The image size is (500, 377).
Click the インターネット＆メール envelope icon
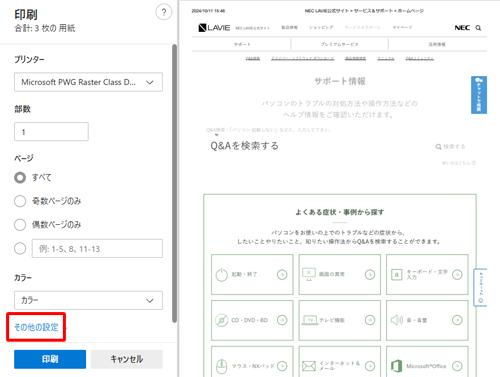coord(309,366)
